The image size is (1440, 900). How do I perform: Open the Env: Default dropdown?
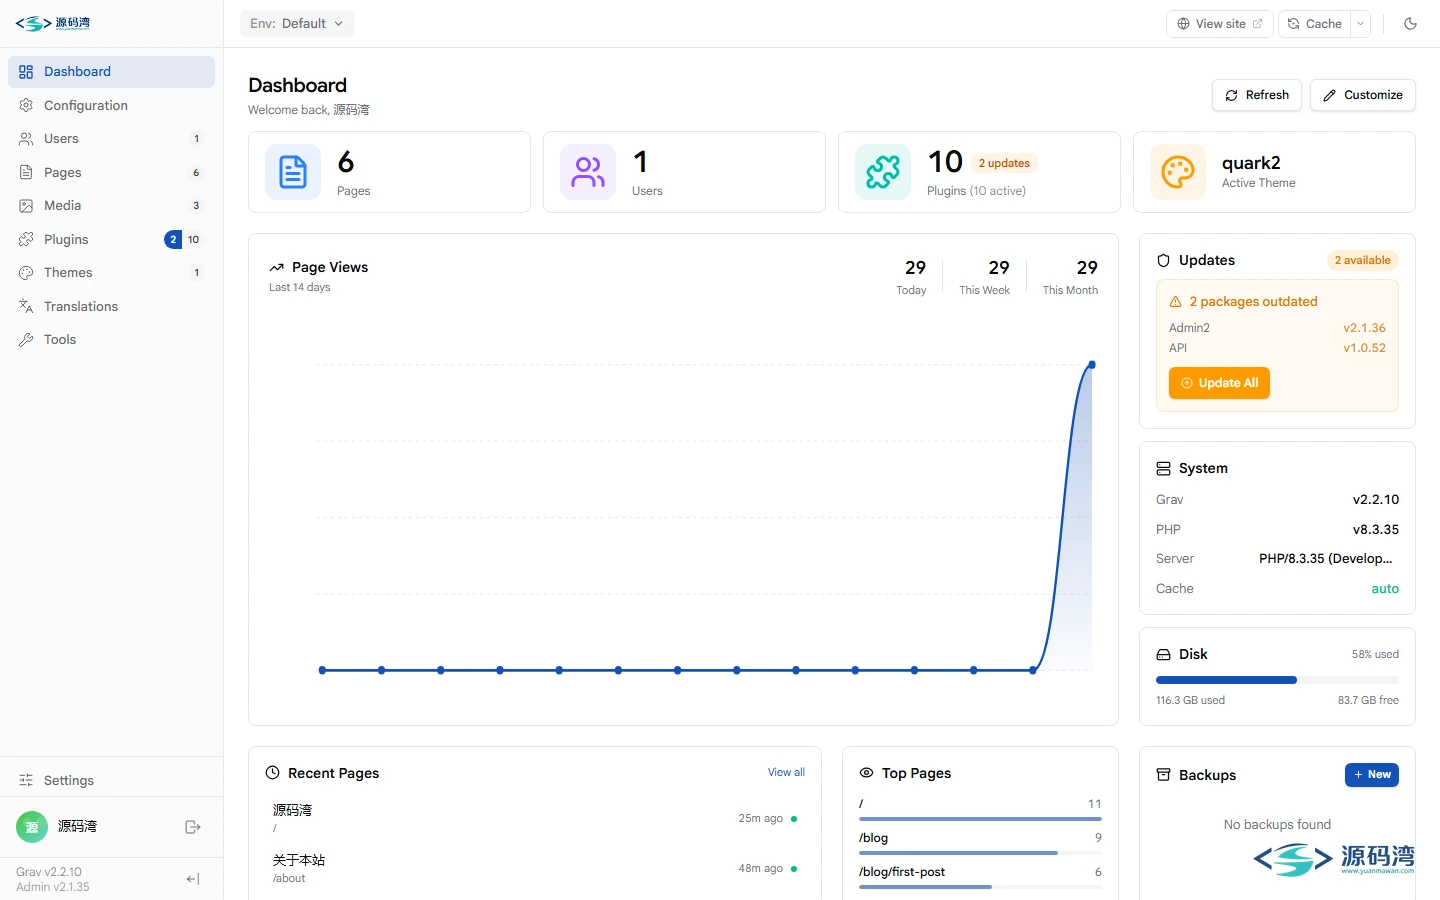pos(297,24)
